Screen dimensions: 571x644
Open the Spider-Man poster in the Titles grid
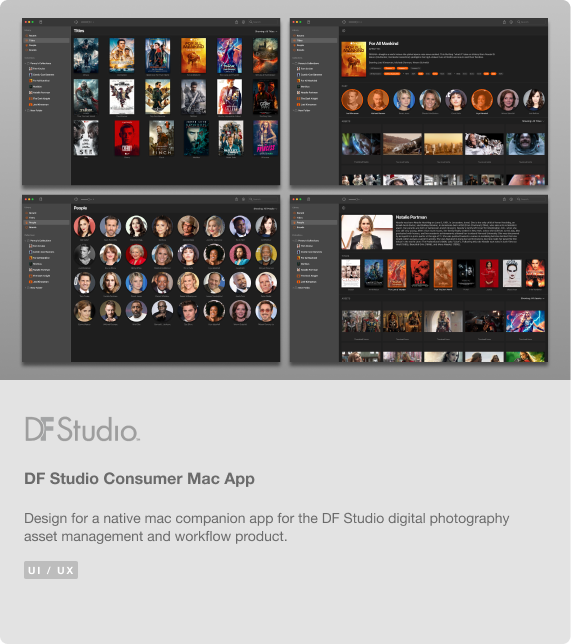click(x=157, y=55)
